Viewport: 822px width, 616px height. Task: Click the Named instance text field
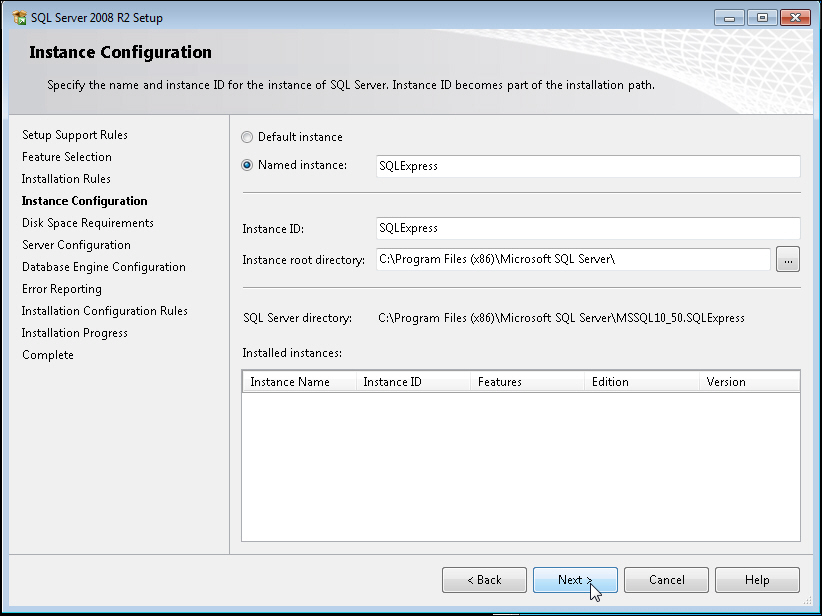(588, 166)
